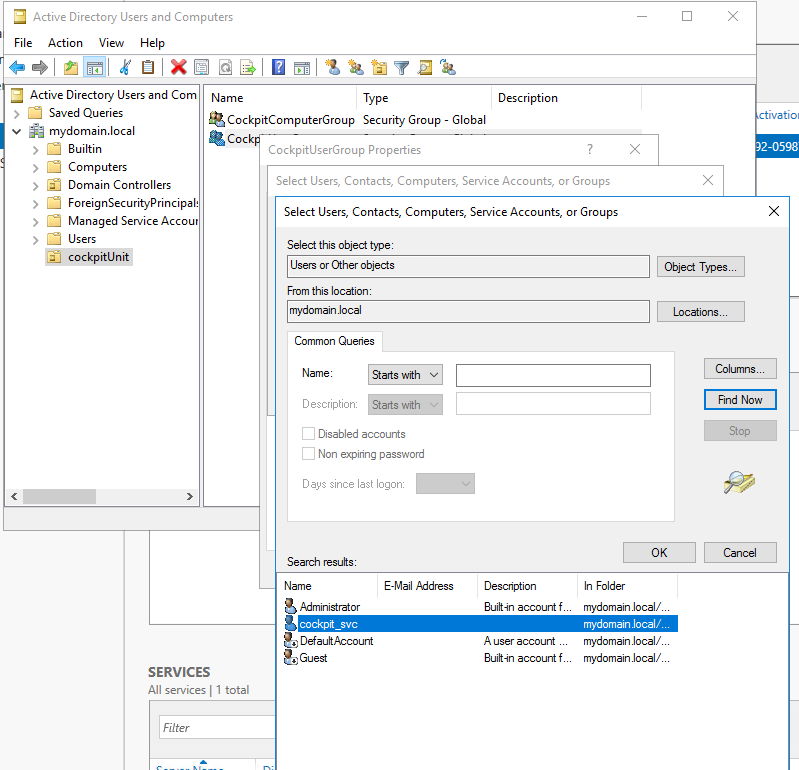
Task: Expand the Builtin folder node
Action: pyautogui.click(x=35, y=150)
